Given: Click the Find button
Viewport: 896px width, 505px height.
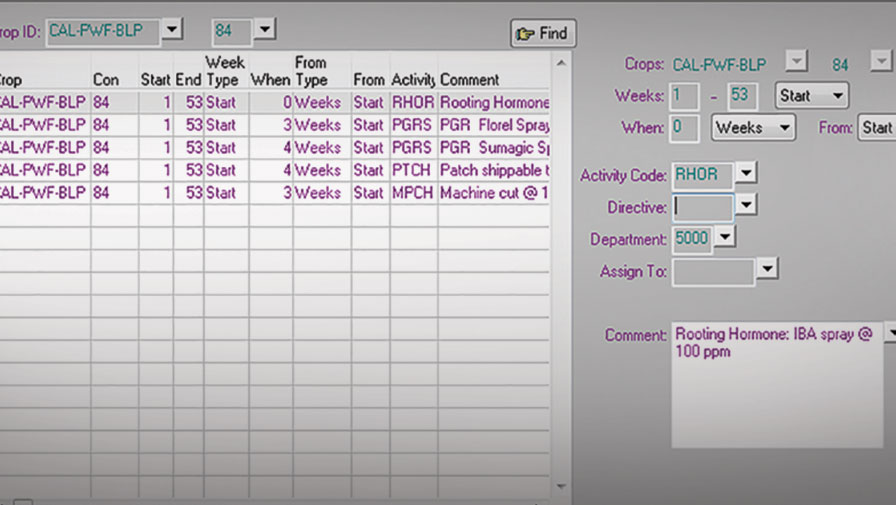Looking at the screenshot, I should [x=543, y=33].
